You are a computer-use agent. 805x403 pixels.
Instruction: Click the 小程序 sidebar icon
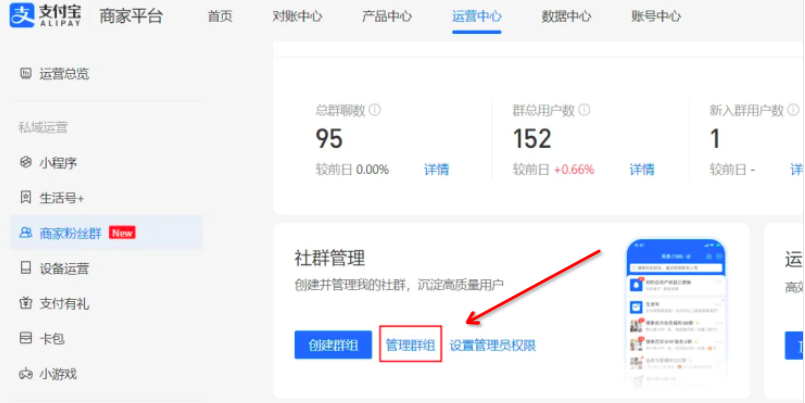pos(26,163)
